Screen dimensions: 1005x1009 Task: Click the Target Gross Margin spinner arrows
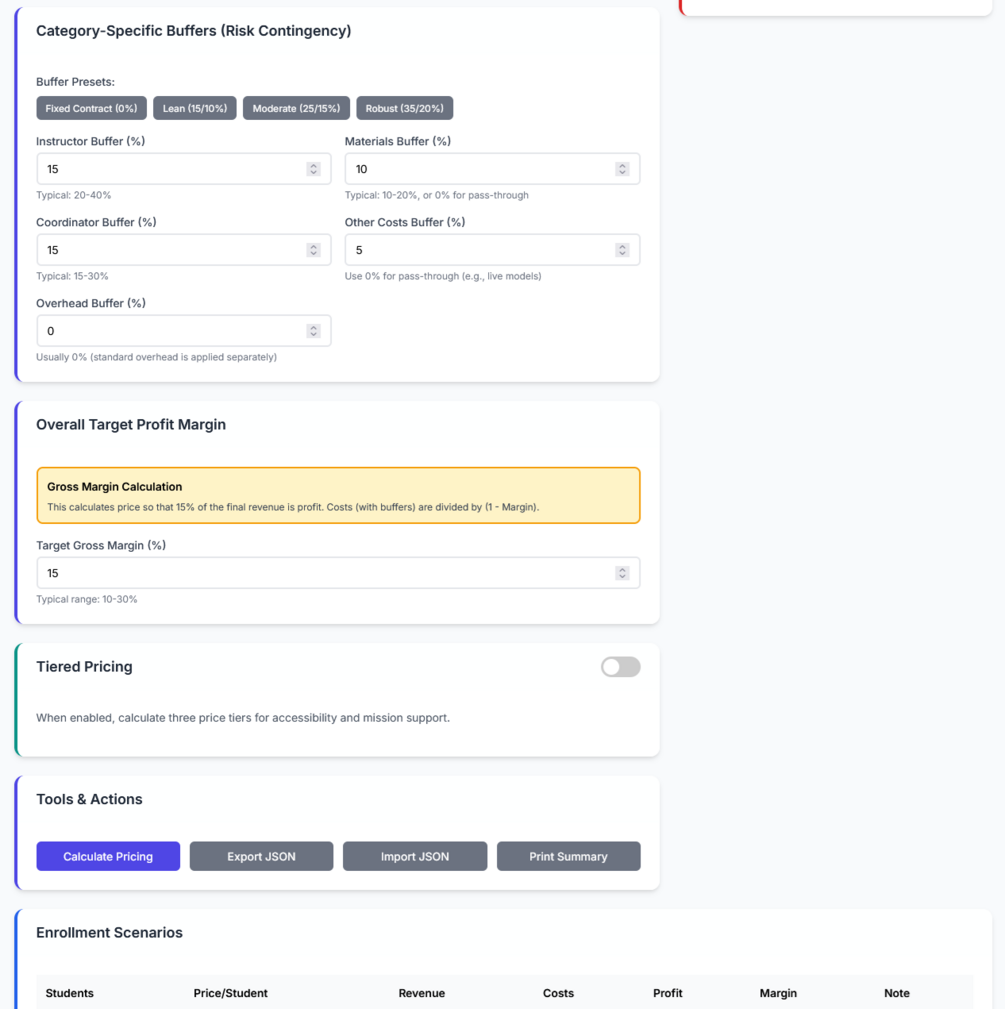[x=622, y=573]
